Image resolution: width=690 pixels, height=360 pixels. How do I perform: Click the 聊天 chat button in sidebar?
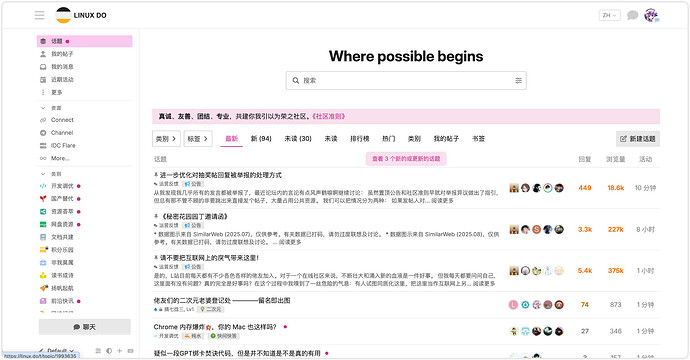pyautogui.click(x=84, y=327)
